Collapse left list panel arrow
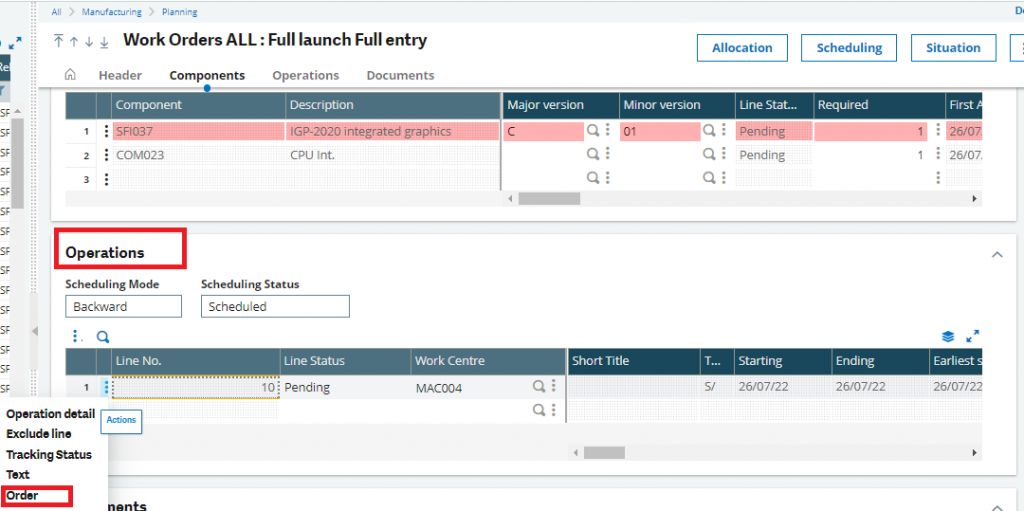Screen dimensions: 1024x511 (34, 331)
